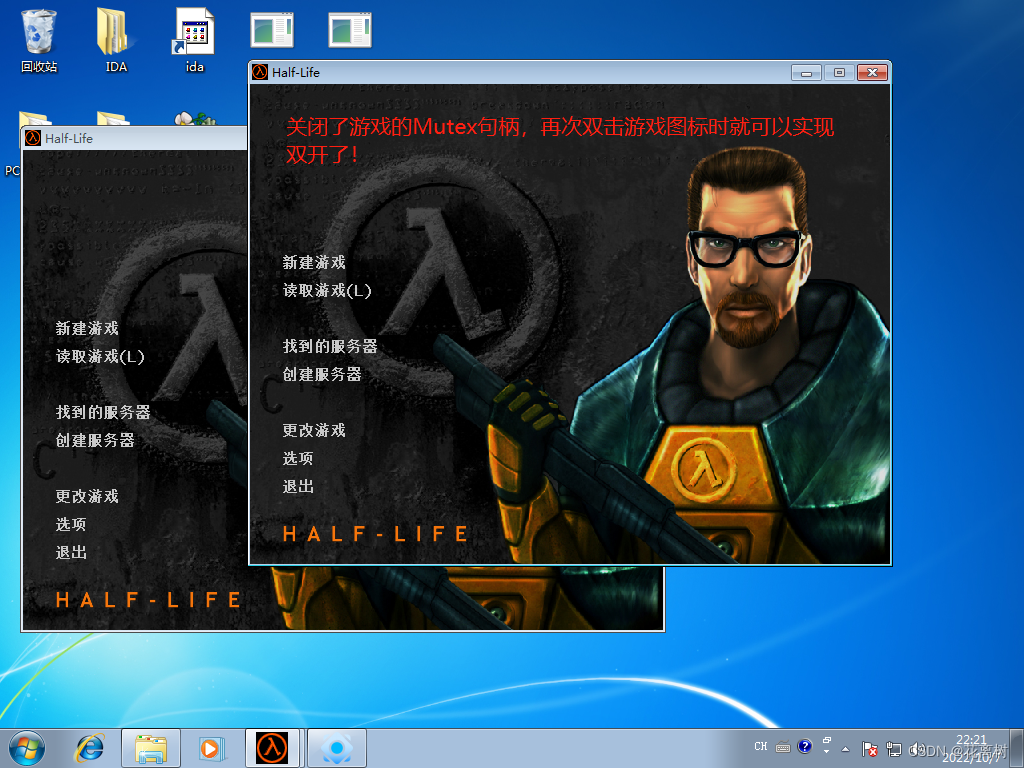Click the Show Desktop button at taskbar end
This screenshot has height=768, width=1024.
1017,748
